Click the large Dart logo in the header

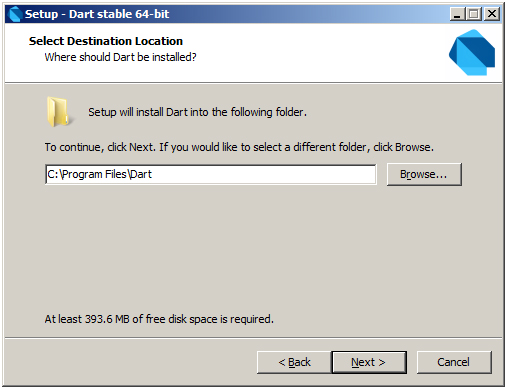pyautogui.click(x=472, y=52)
